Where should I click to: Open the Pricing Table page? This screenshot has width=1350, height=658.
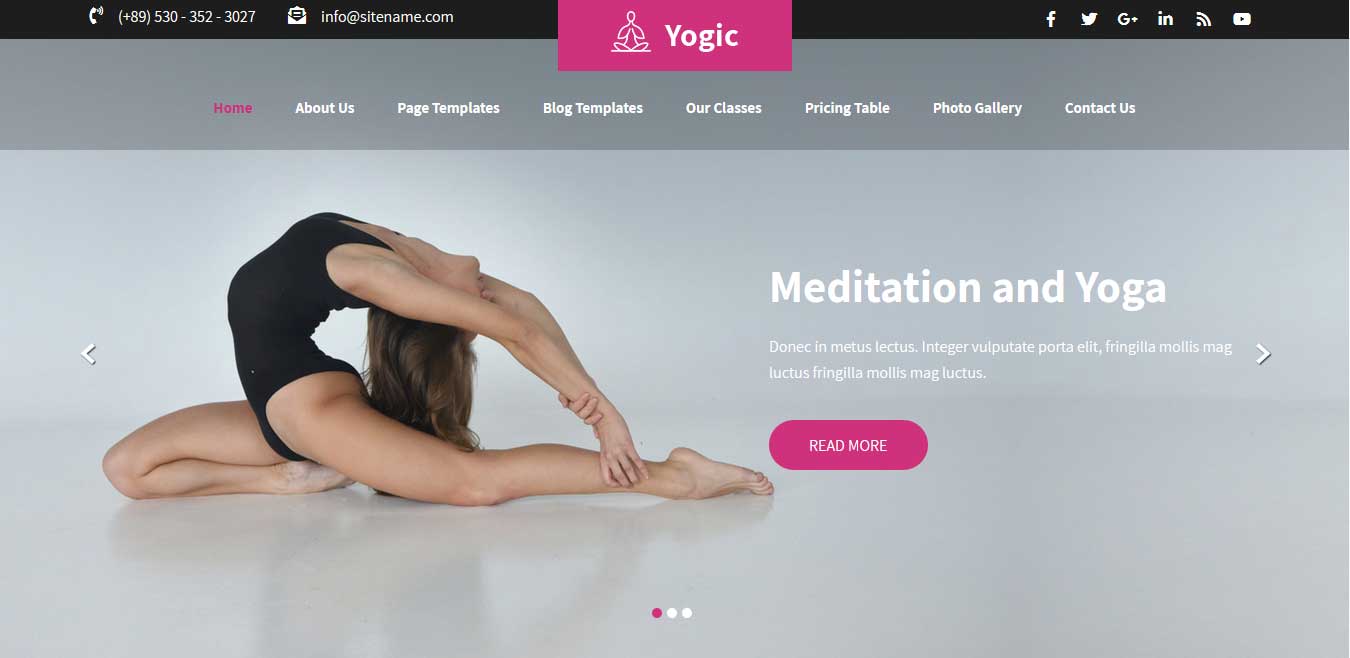[x=847, y=108]
